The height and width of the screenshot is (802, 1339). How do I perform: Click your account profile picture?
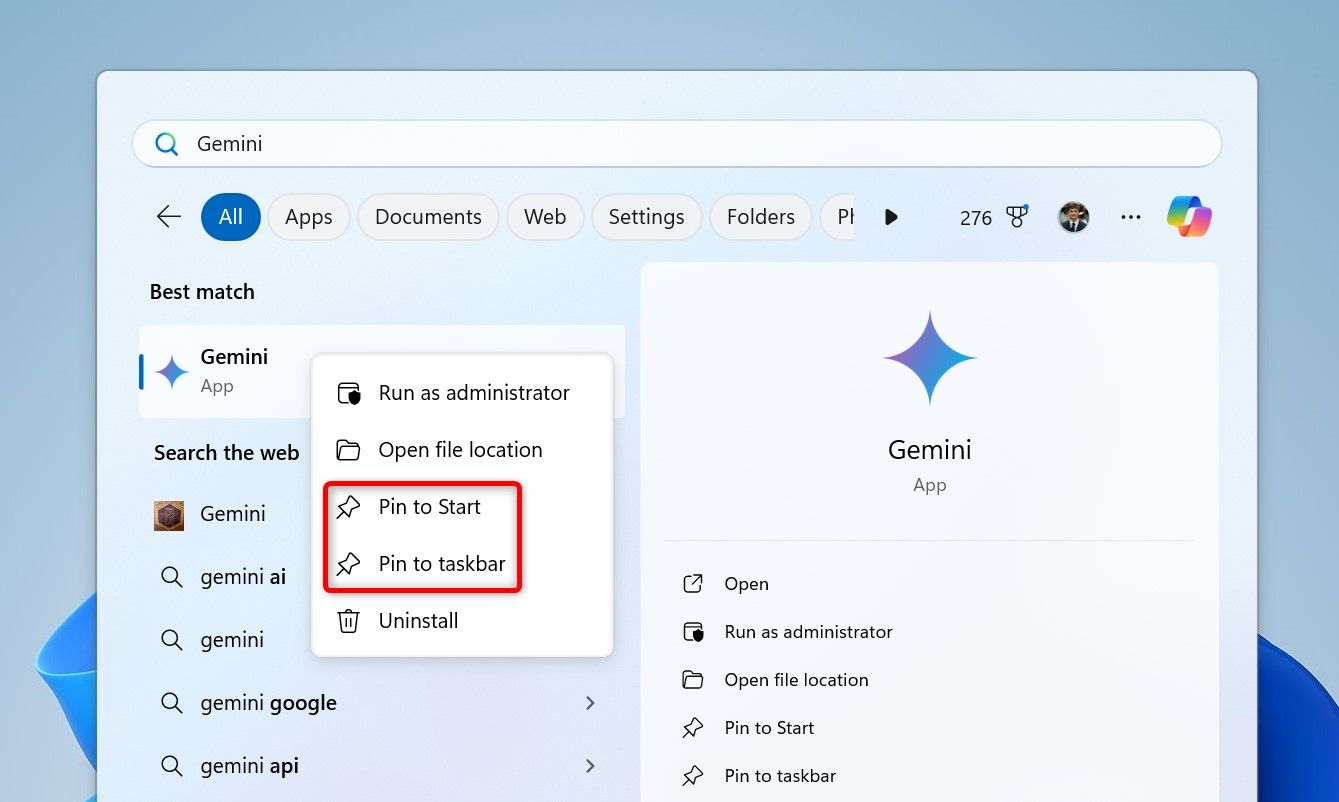pos(1073,216)
